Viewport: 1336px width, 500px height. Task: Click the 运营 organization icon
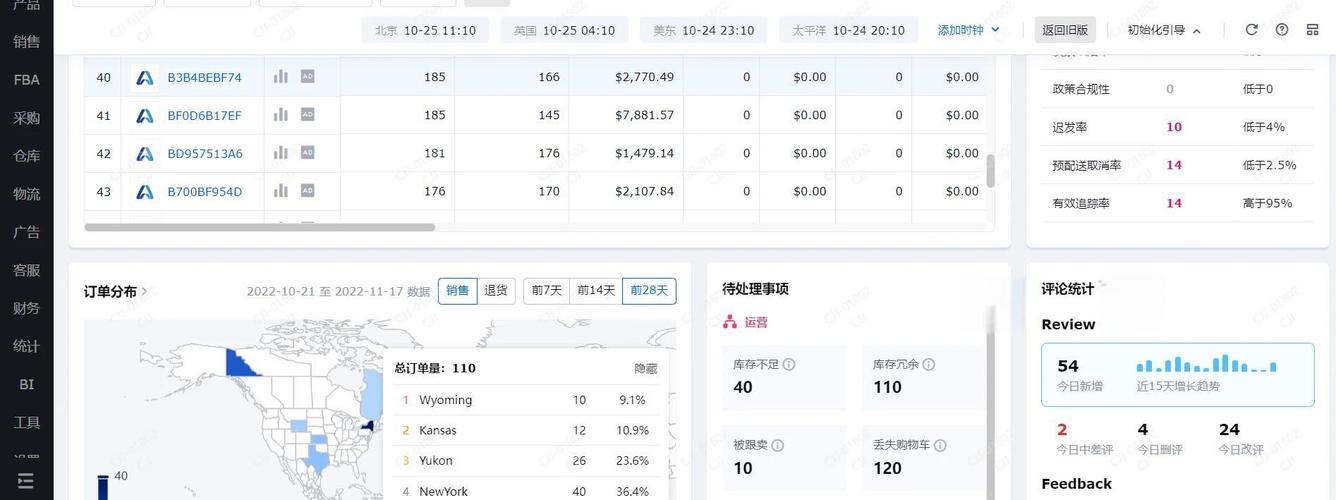[730, 322]
